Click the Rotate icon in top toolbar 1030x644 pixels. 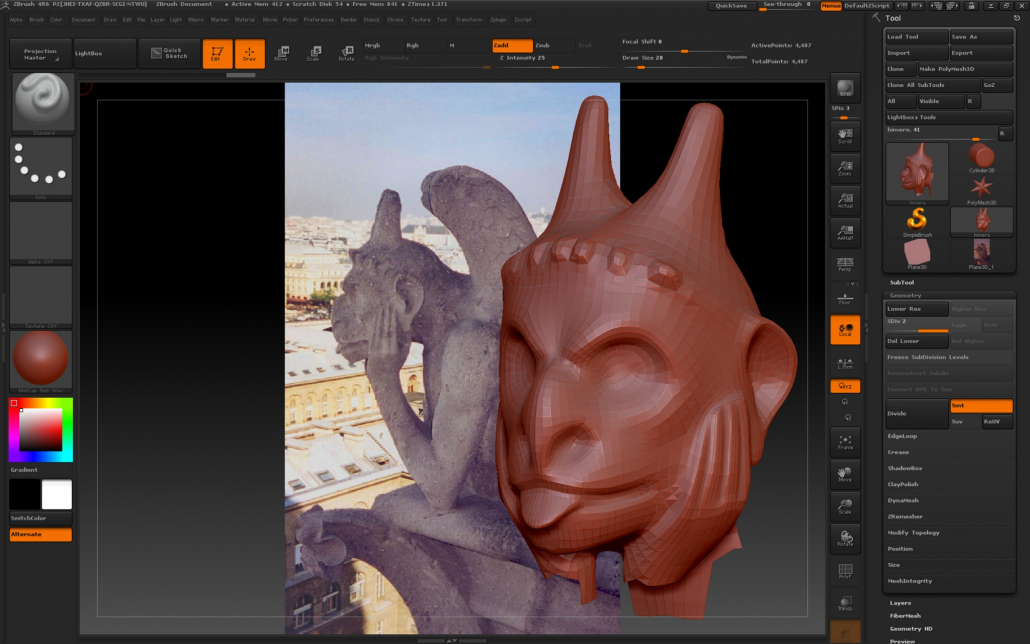point(346,54)
